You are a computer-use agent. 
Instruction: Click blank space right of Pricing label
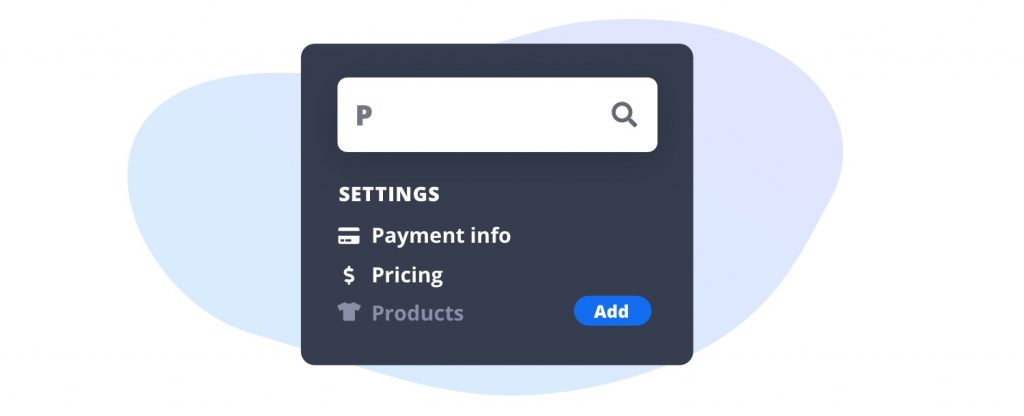pos(560,275)
